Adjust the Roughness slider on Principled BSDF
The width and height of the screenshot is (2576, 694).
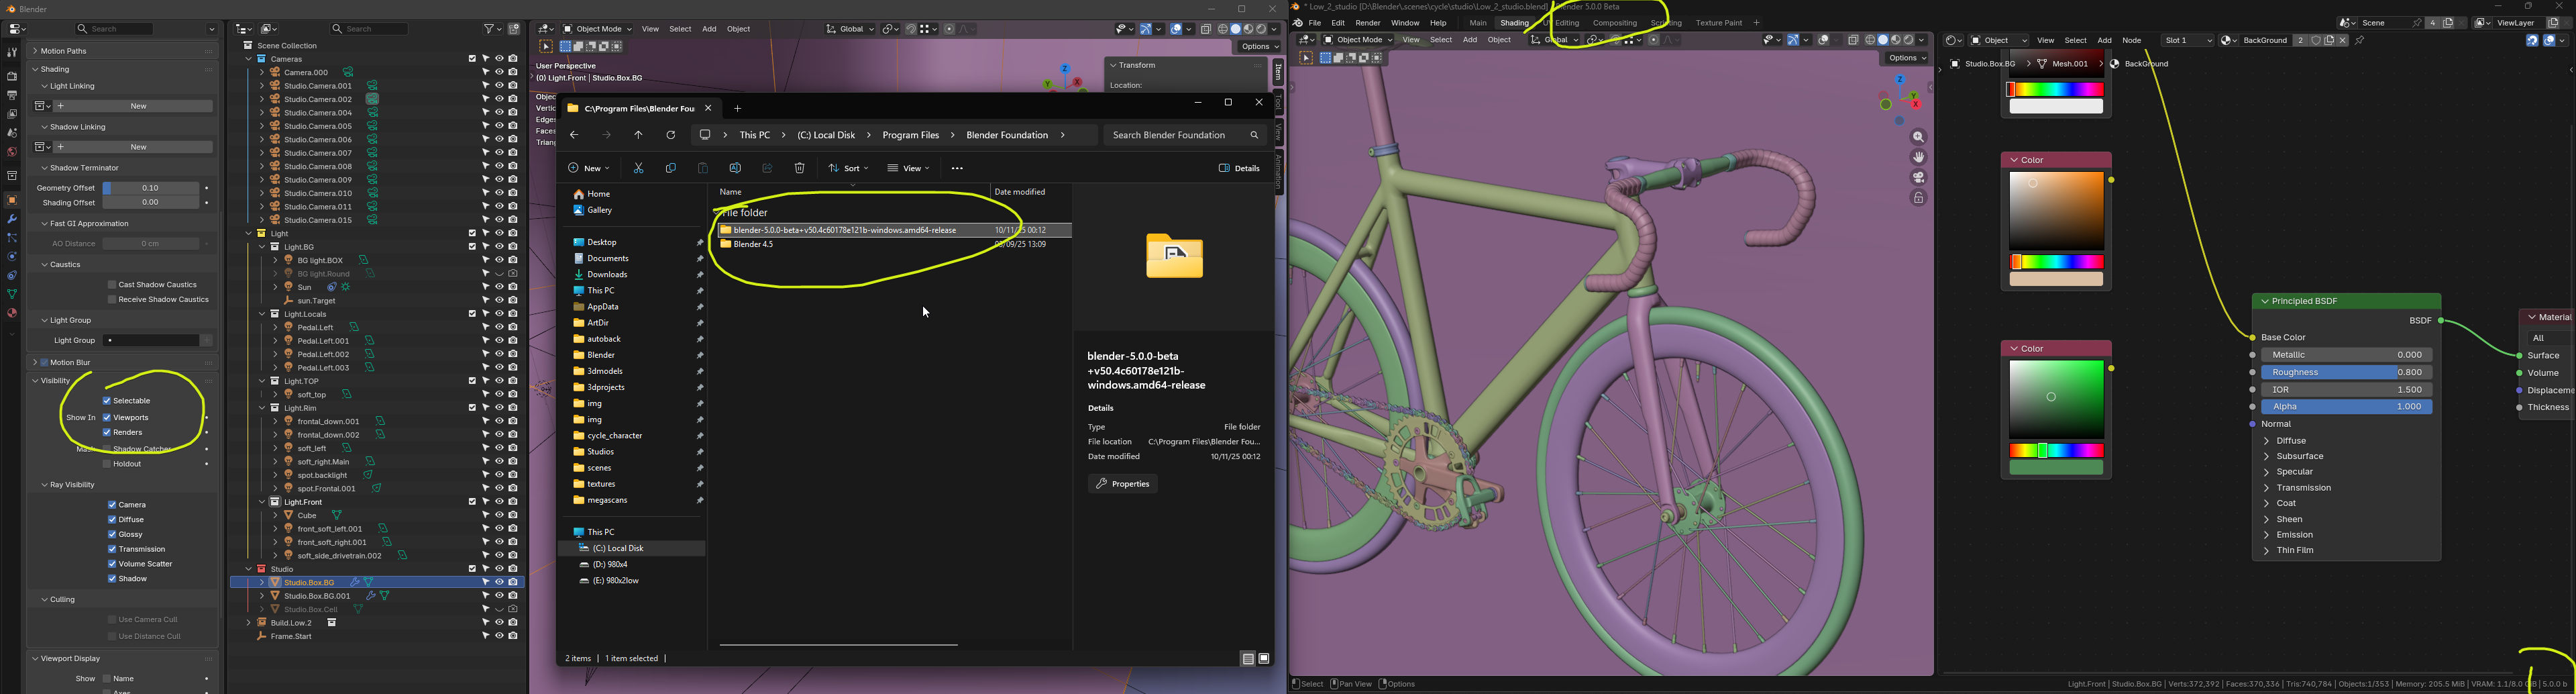point(2346,373)
